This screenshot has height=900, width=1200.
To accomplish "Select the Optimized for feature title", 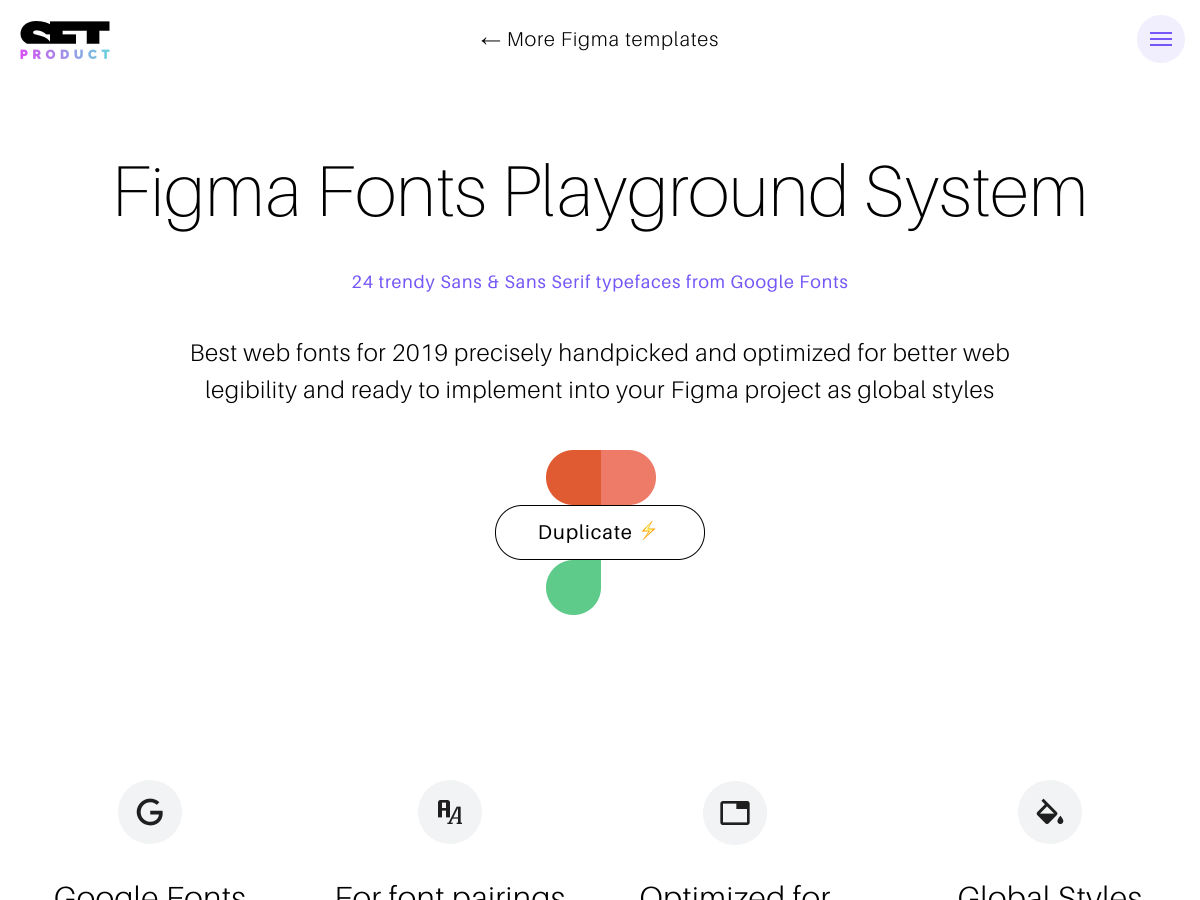I will click(735, 891).
